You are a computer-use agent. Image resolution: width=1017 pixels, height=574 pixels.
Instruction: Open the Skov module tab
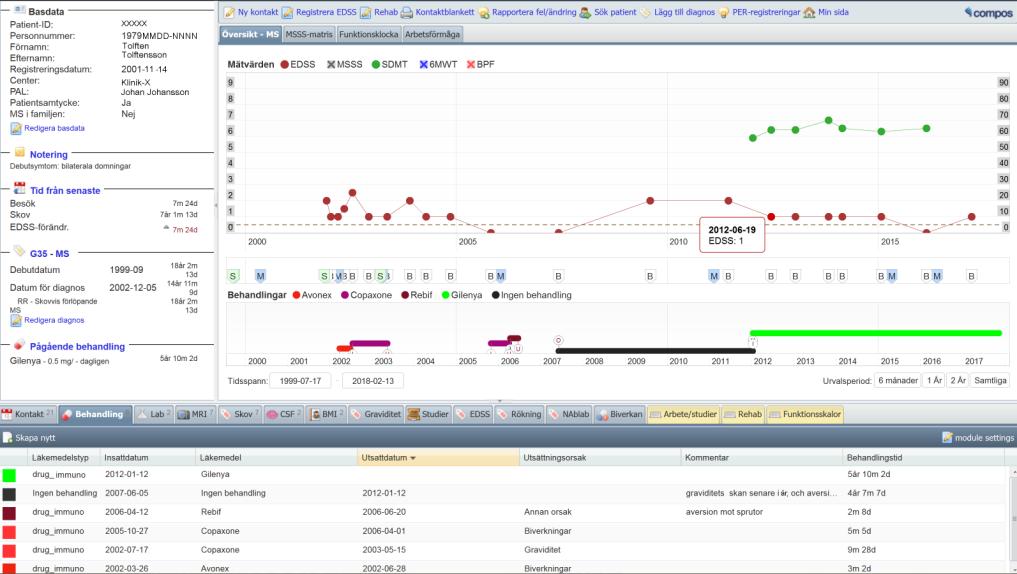[x=239, y=414]
